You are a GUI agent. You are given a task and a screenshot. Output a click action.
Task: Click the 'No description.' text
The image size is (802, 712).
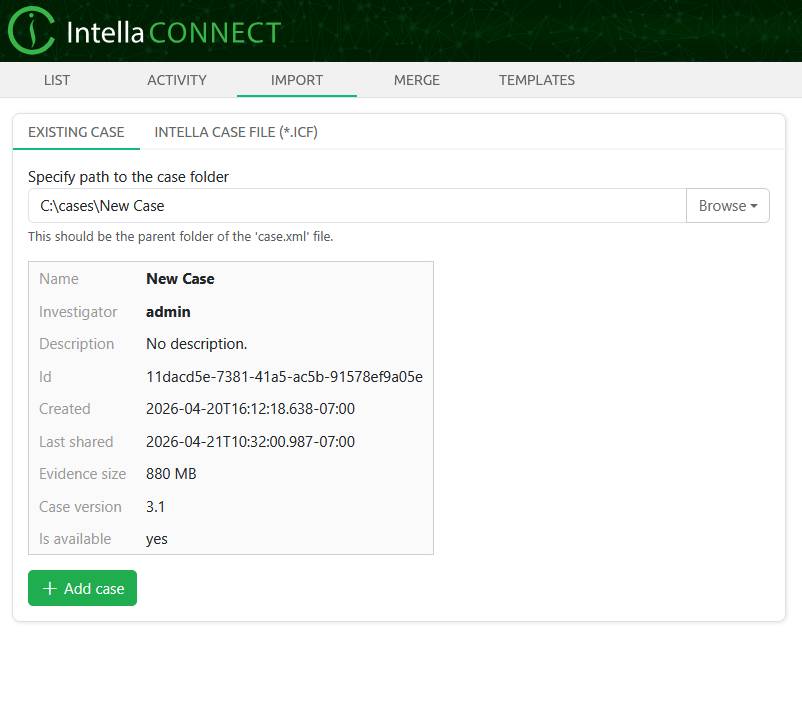pos(196,344)
